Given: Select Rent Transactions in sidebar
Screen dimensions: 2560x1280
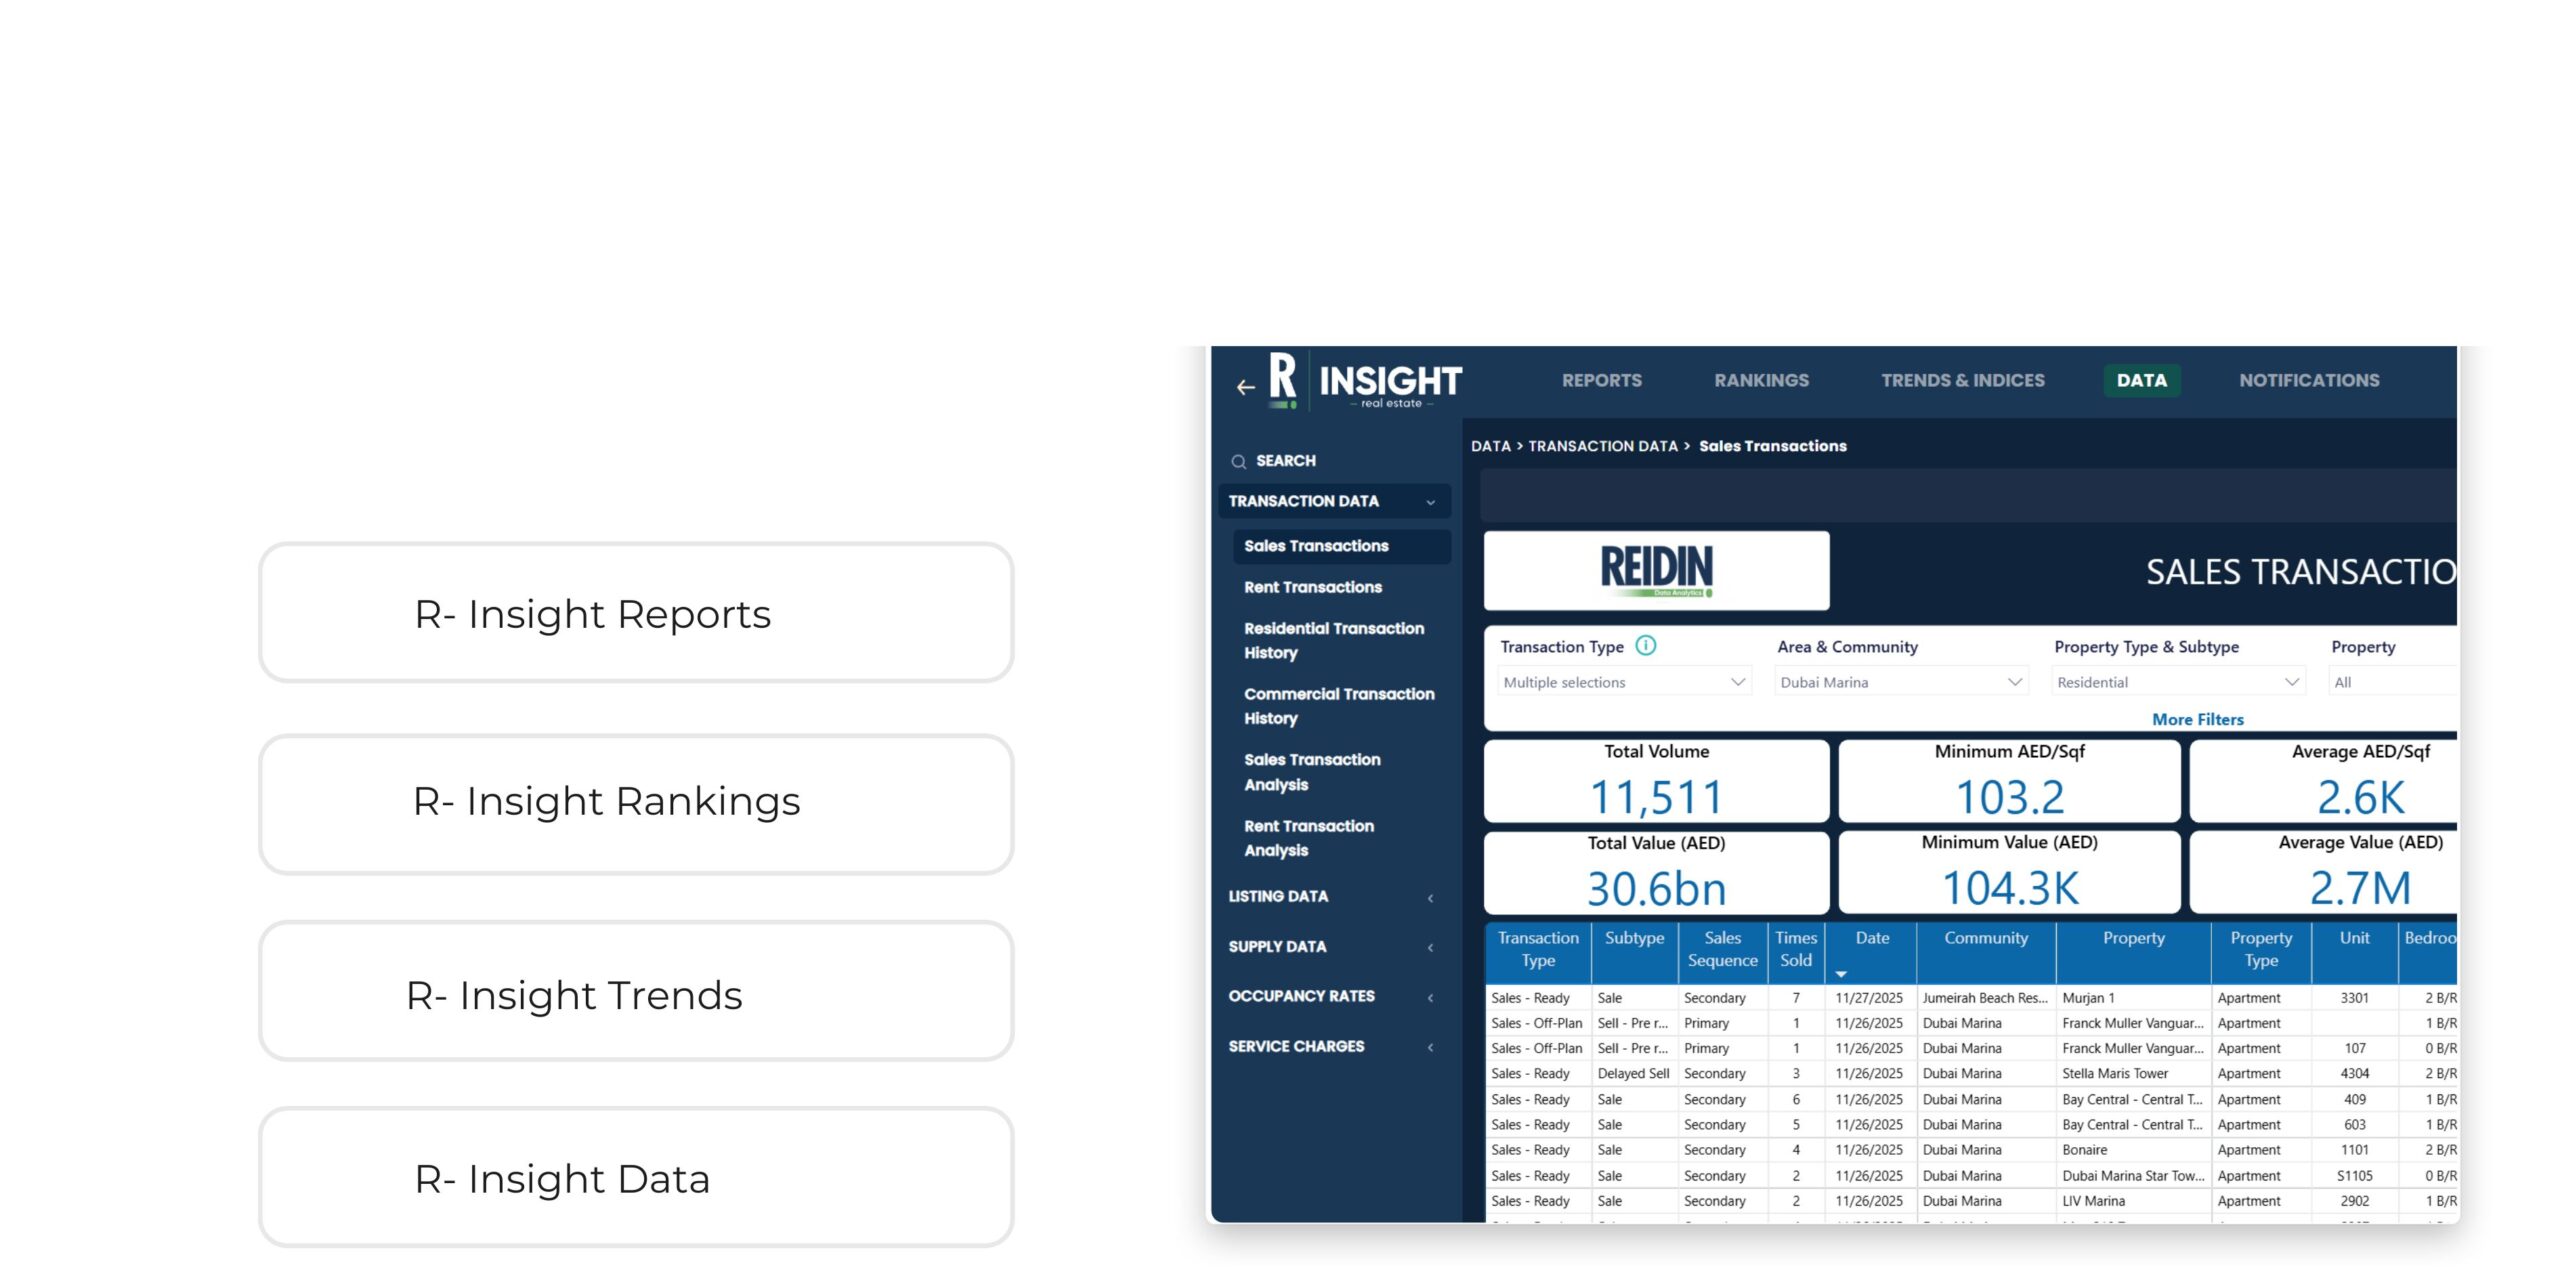Looking at the screenshot, I should tap(1313, 588).
